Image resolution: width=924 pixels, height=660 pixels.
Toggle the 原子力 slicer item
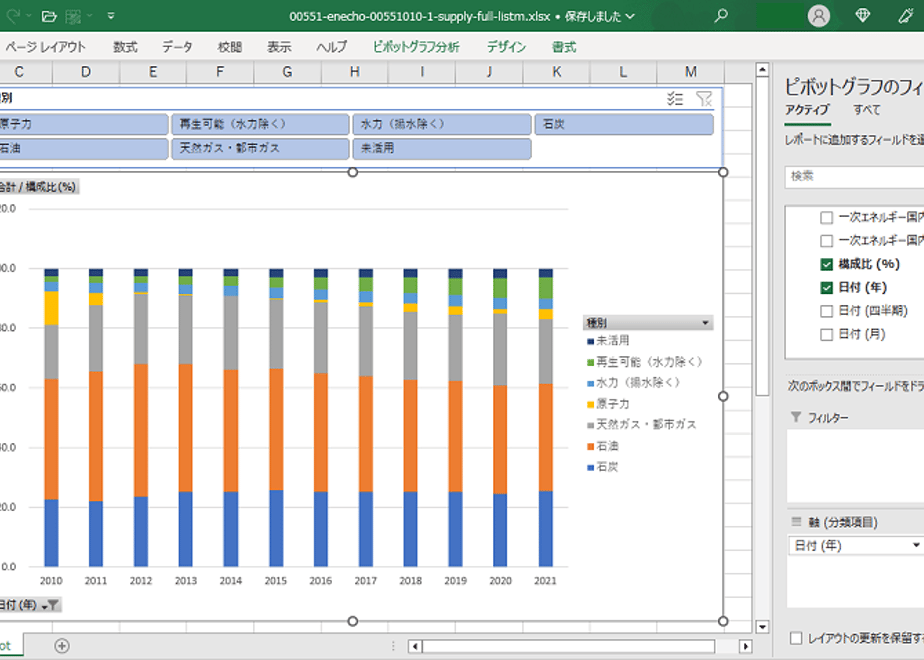click(x=84, y=124)
